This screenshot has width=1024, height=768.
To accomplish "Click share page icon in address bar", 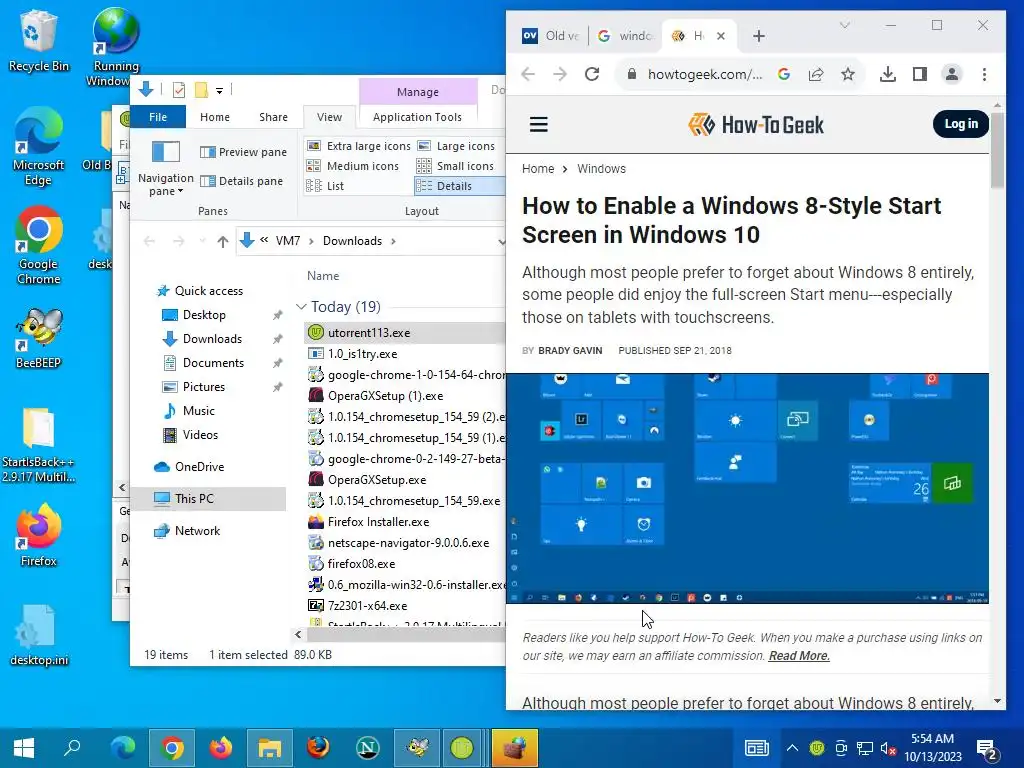I will (816, 74).
